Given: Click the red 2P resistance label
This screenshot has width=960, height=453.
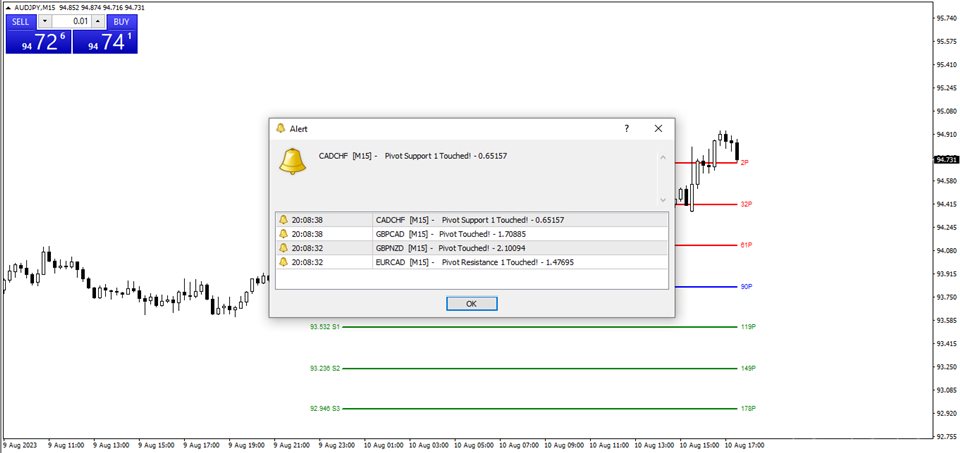Looking at the screenshot, I should coord(744,163).
